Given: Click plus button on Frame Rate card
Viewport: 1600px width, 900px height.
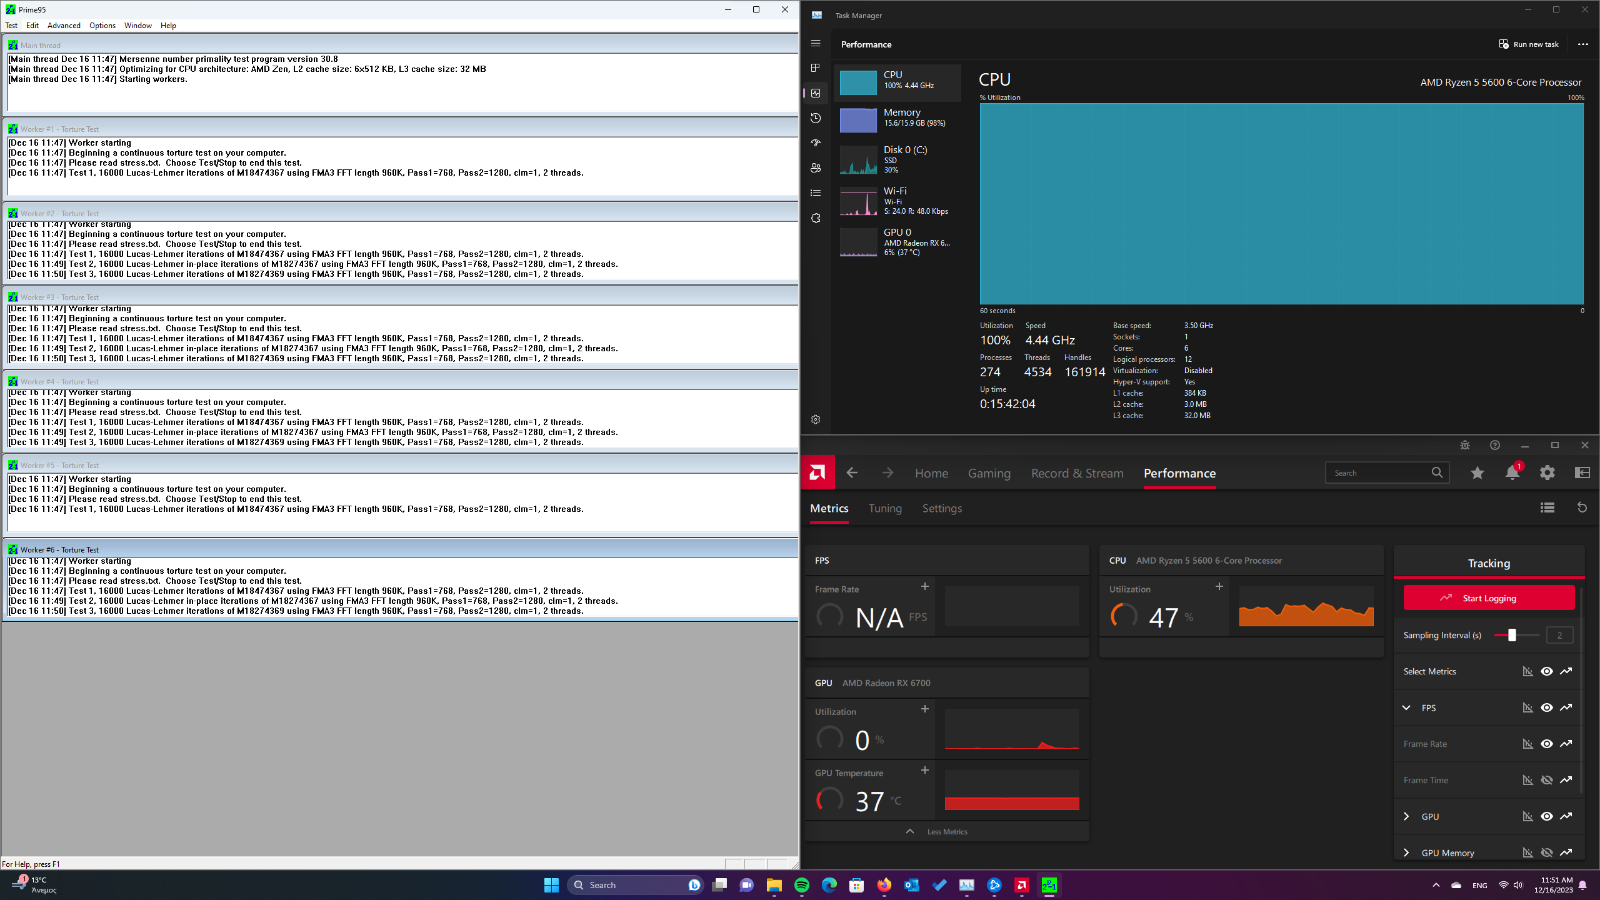Looking at the screenshot, I should [x=925, y=587].
